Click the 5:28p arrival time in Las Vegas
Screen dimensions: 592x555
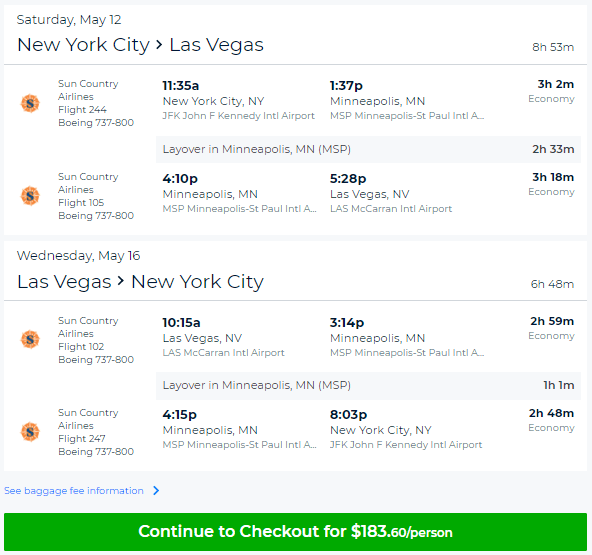348,179
